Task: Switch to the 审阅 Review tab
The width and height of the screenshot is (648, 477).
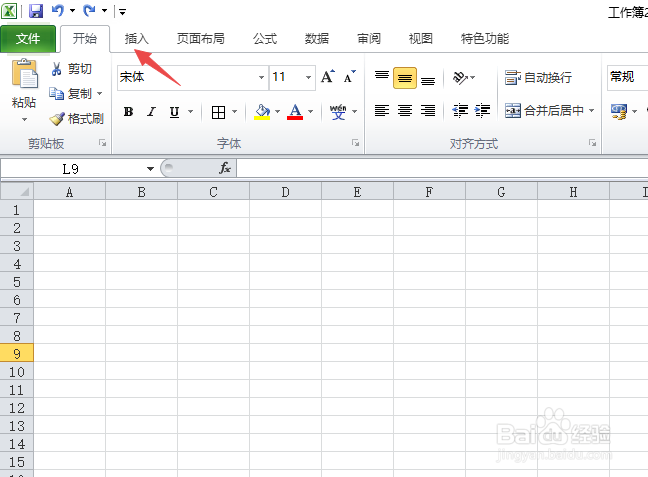Action: 369,39
